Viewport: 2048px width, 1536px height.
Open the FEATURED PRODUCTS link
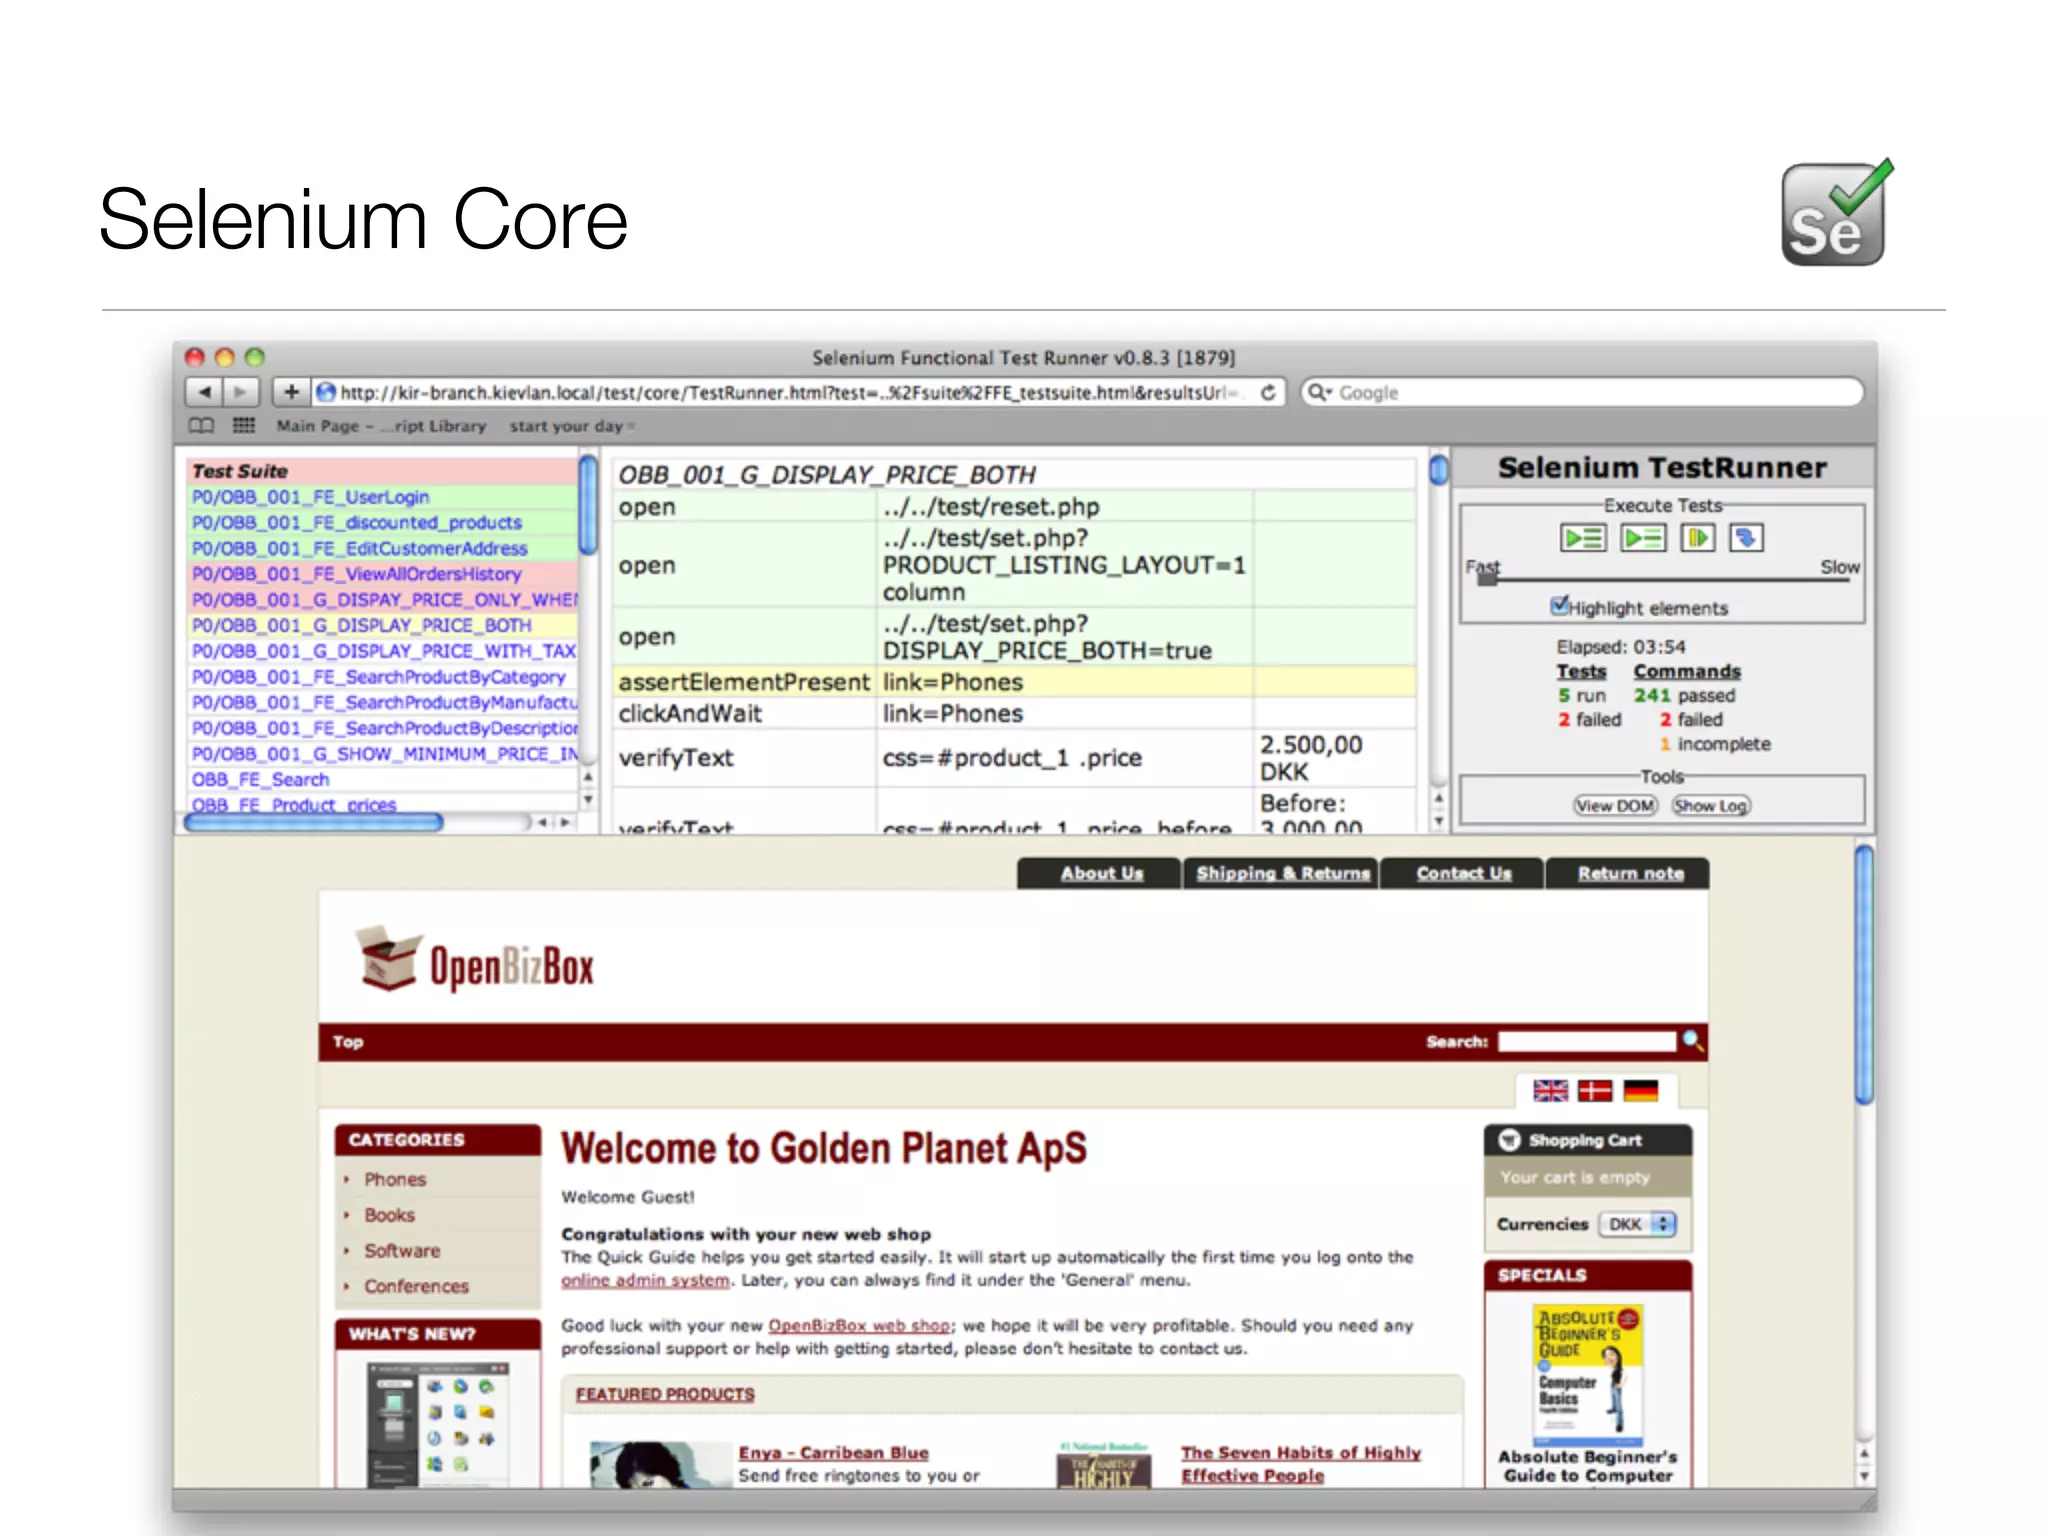click(x=665, y=1394)
